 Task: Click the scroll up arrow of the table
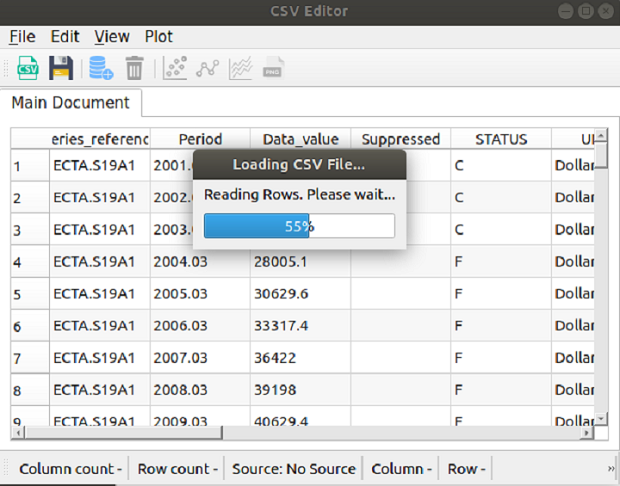click(x=601, y=136)
